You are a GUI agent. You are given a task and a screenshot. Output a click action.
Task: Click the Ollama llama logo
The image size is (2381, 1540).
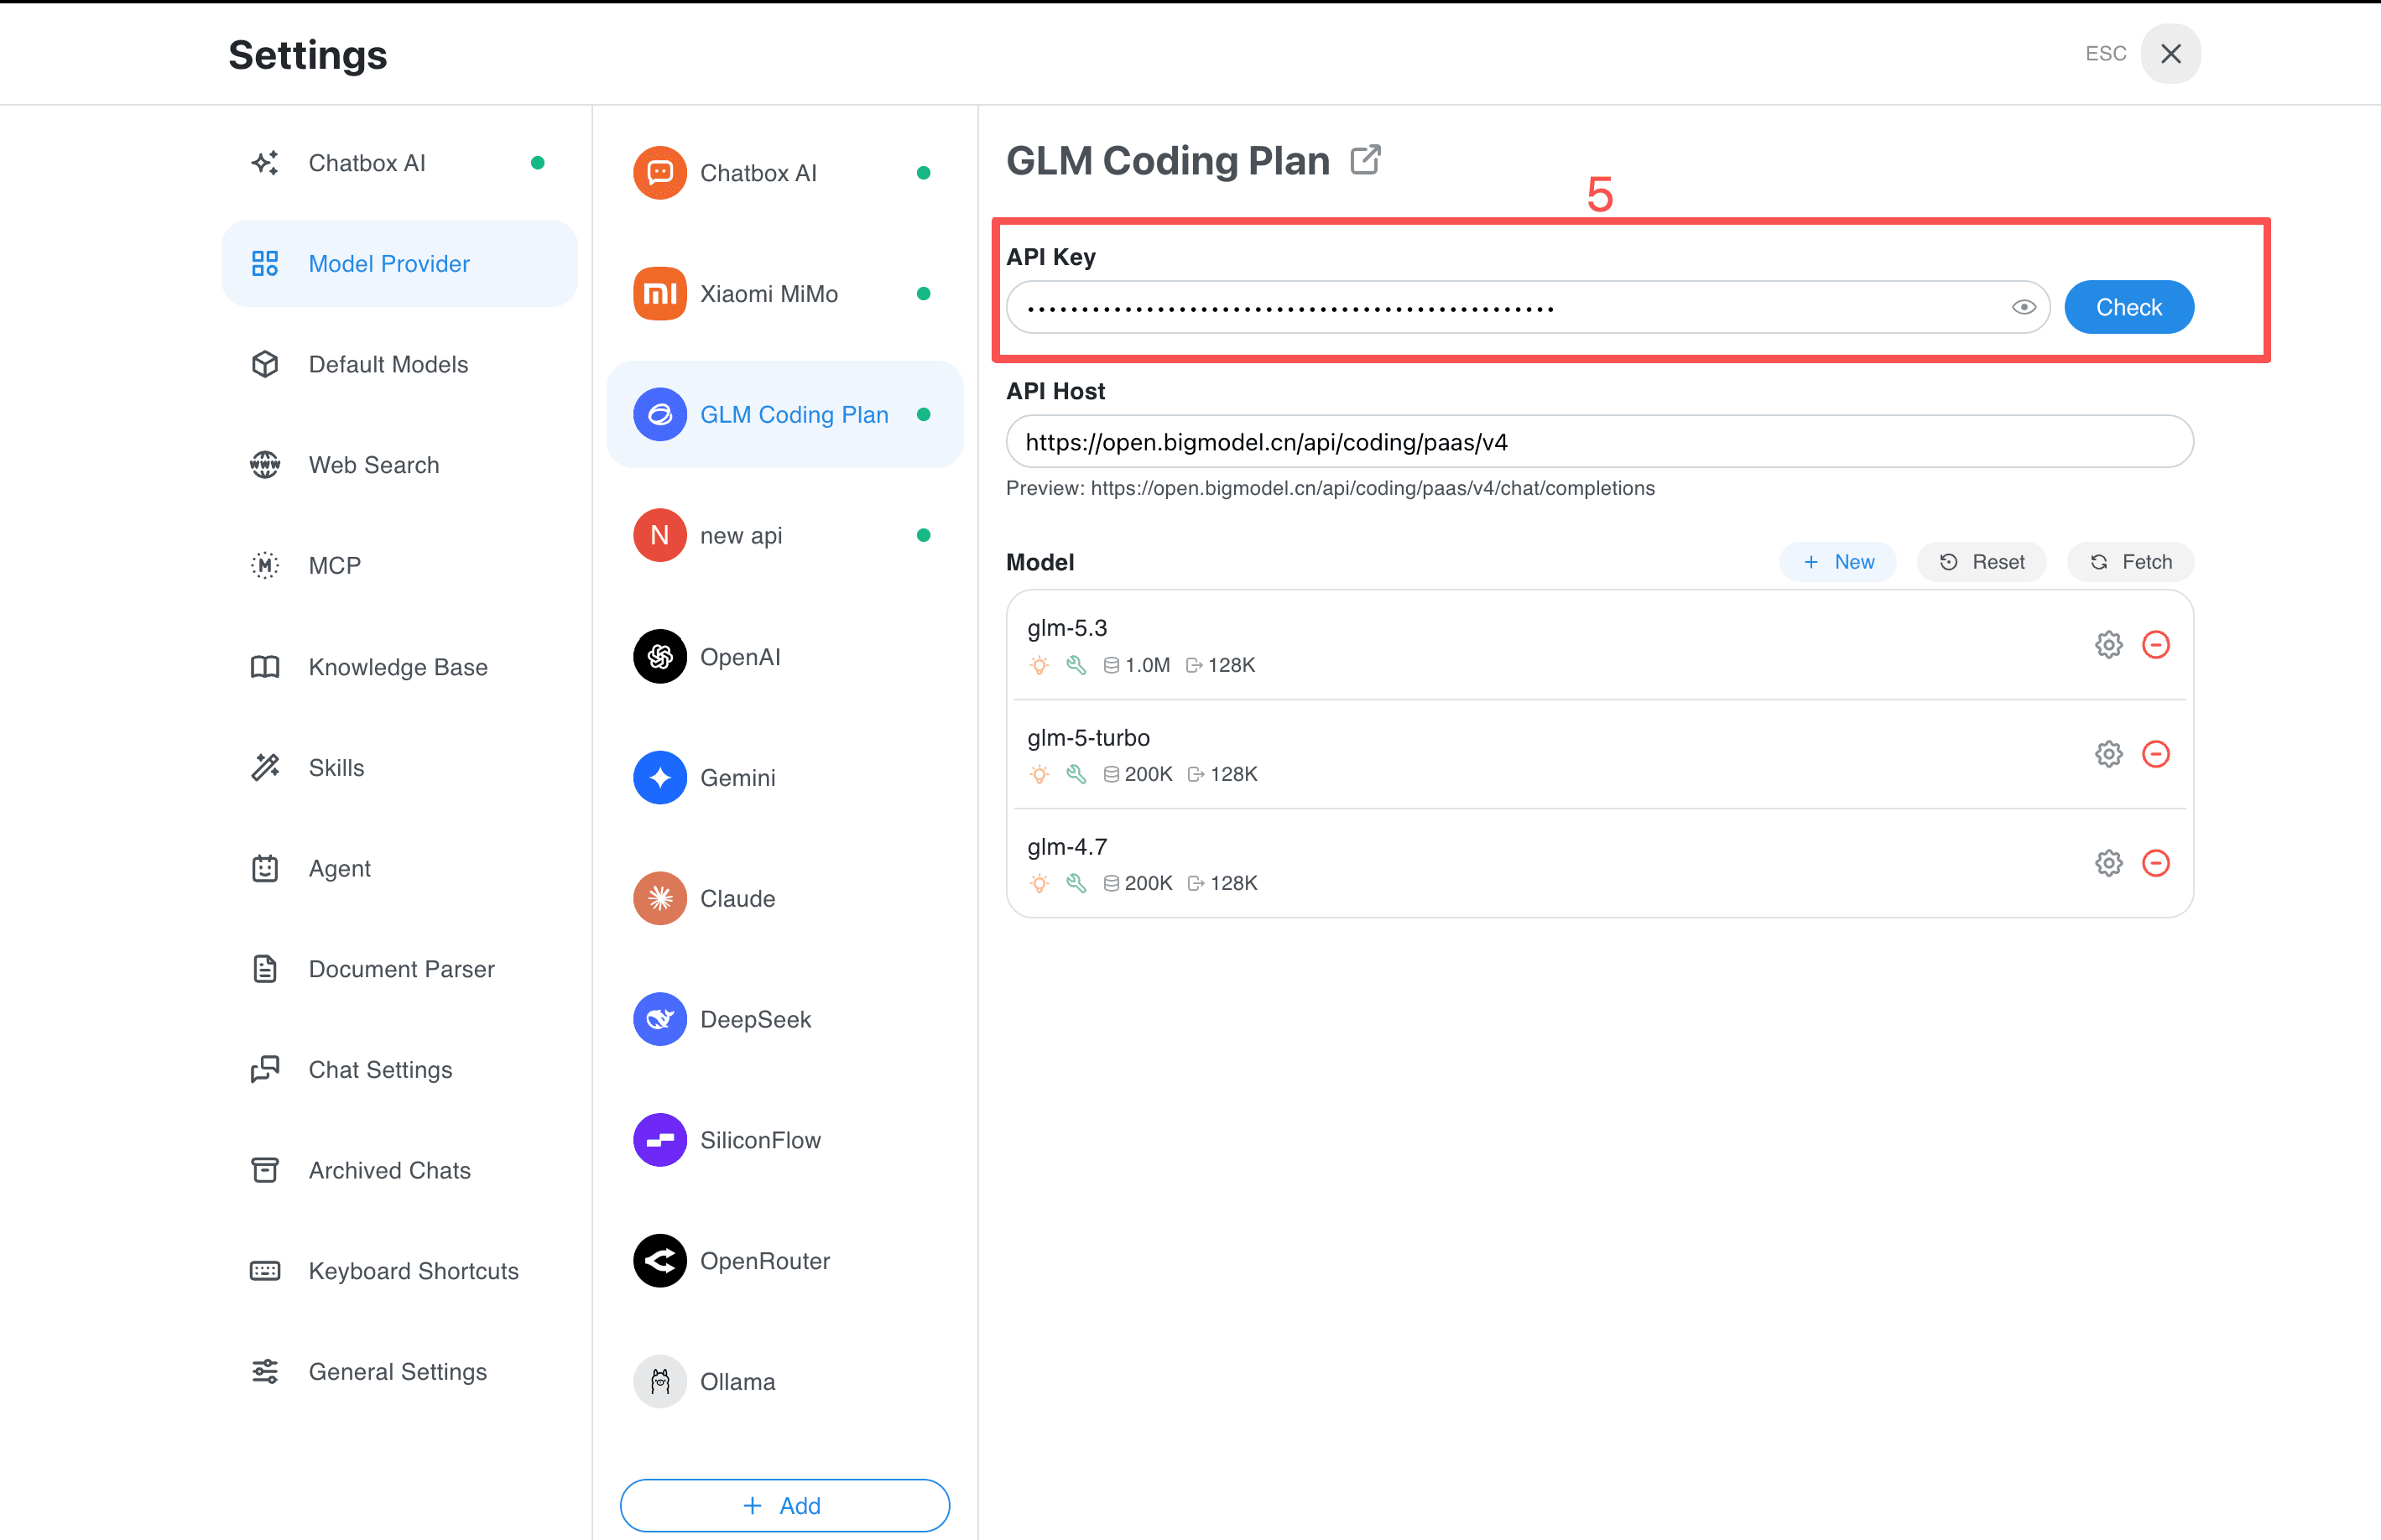[660, 1381]
